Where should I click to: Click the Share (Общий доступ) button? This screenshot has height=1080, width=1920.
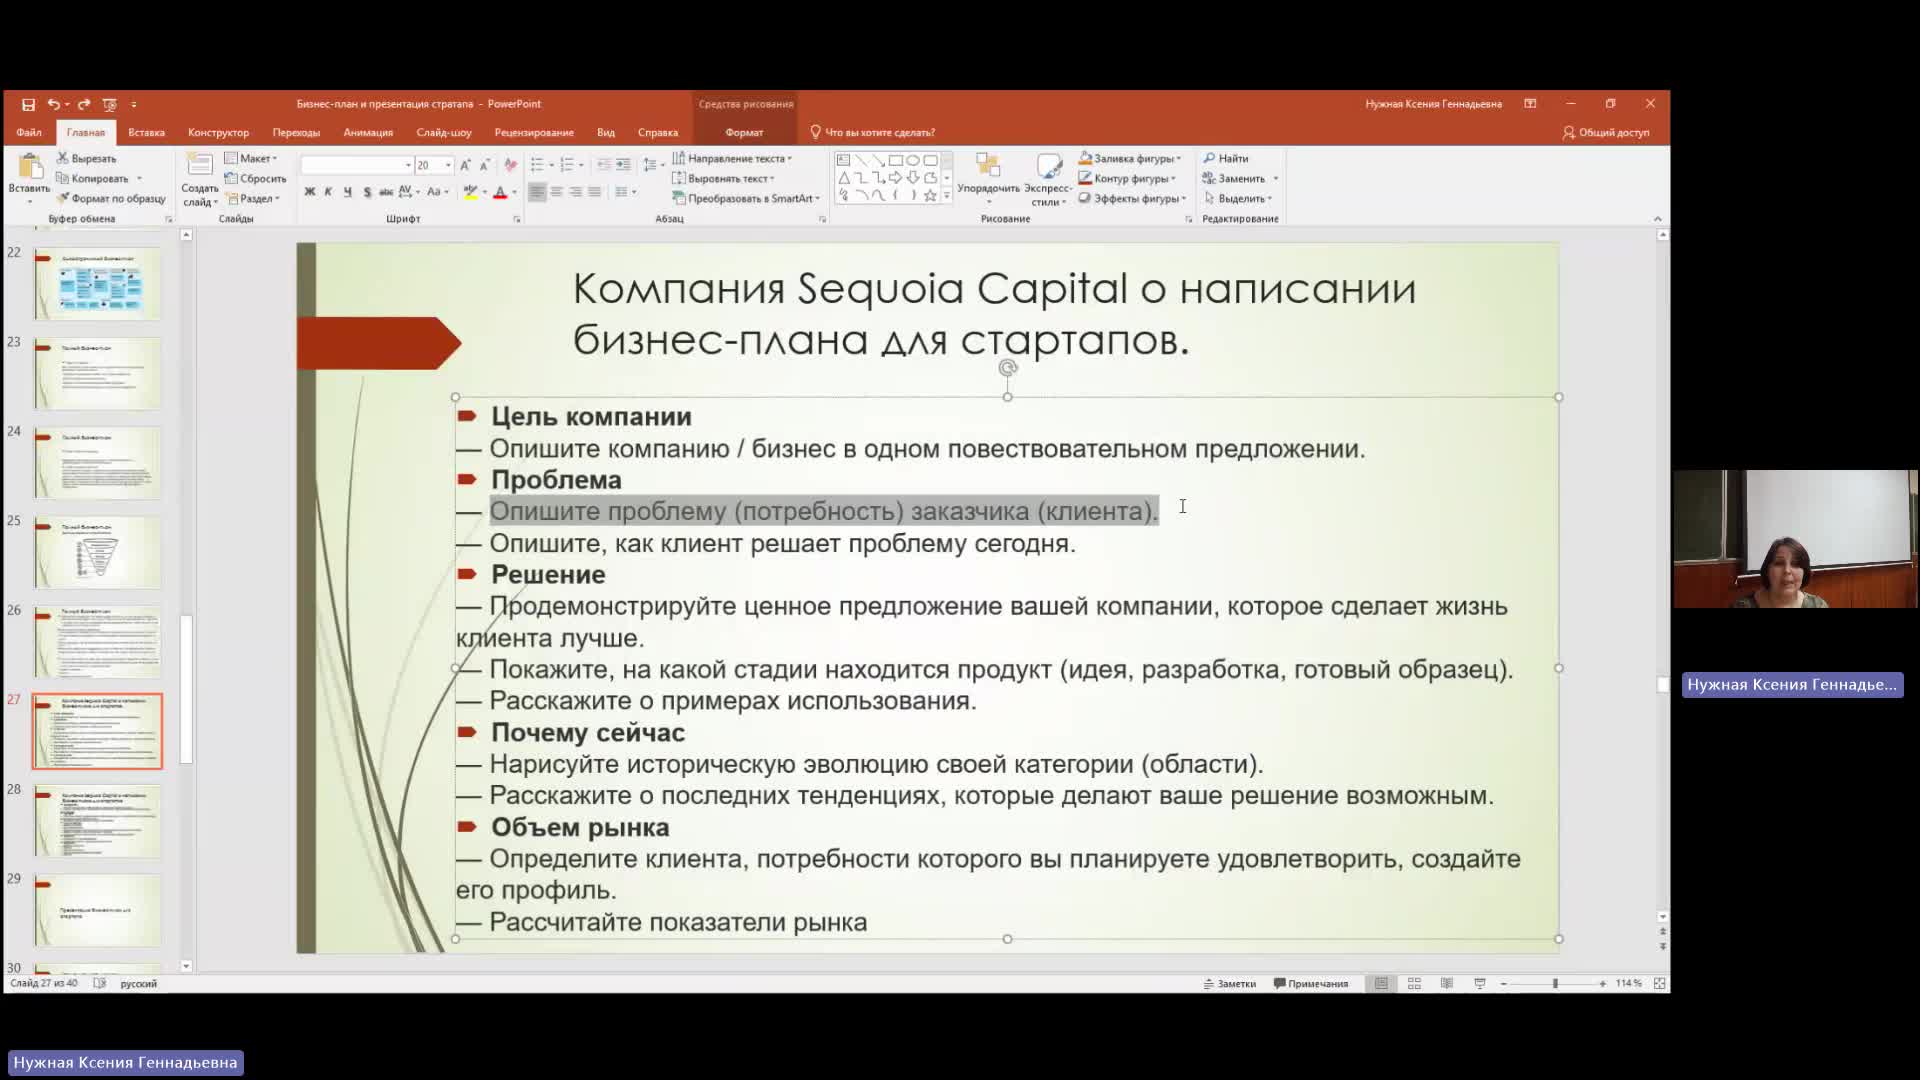[1606, 132]
